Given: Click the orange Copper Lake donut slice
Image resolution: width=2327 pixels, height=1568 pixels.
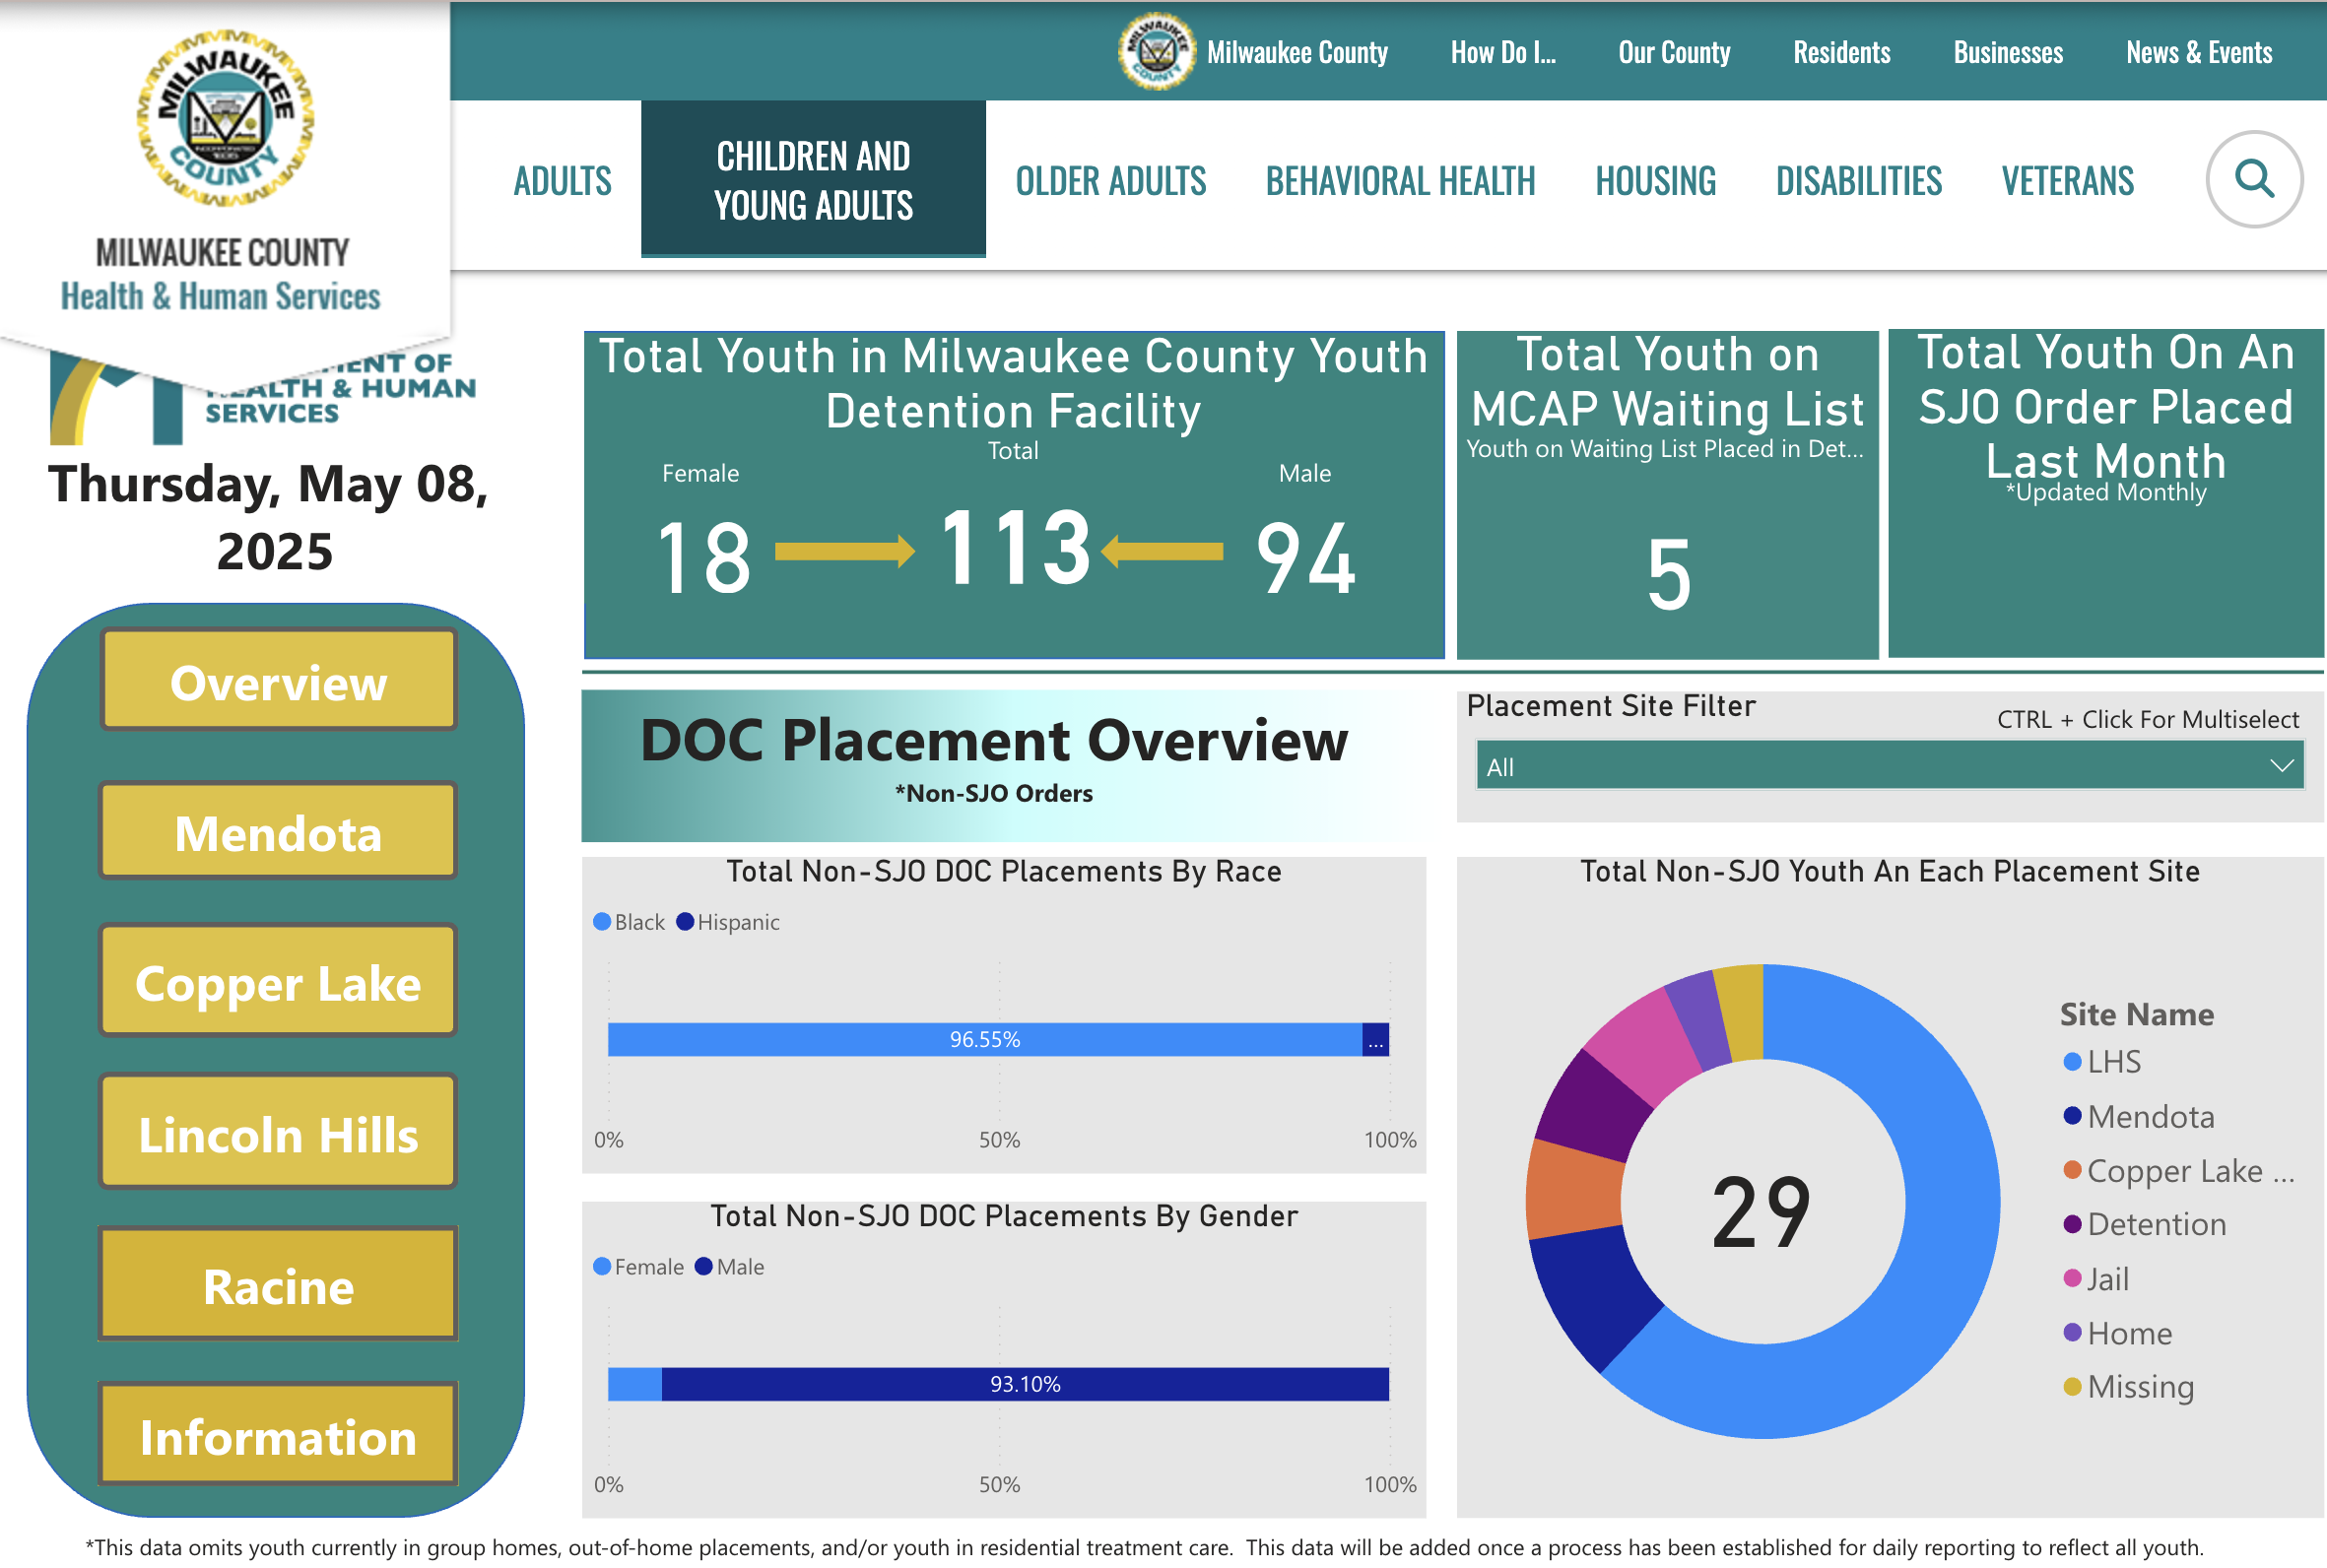Looking at the screenshot, I should tap(1574, 1188).
